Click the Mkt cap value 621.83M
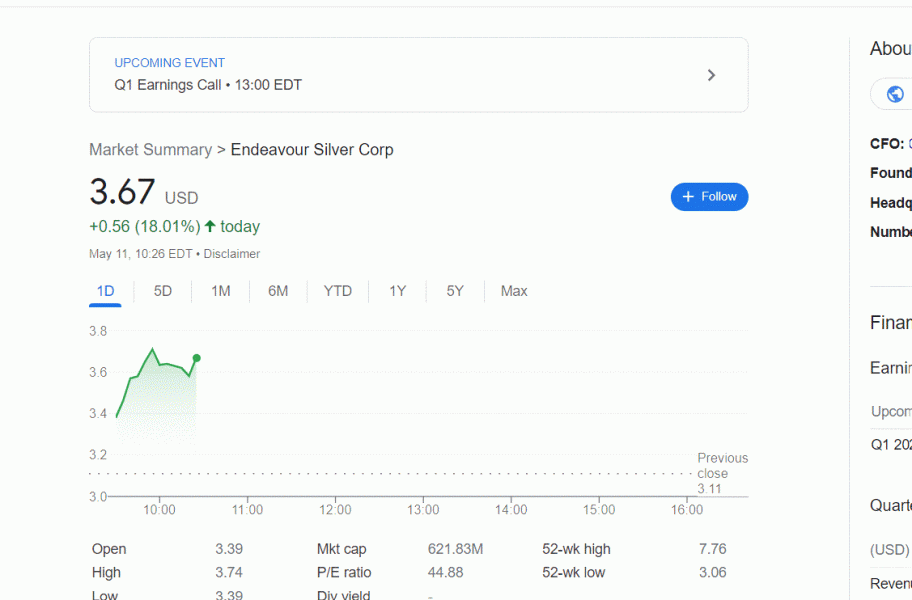 [455, 549]
